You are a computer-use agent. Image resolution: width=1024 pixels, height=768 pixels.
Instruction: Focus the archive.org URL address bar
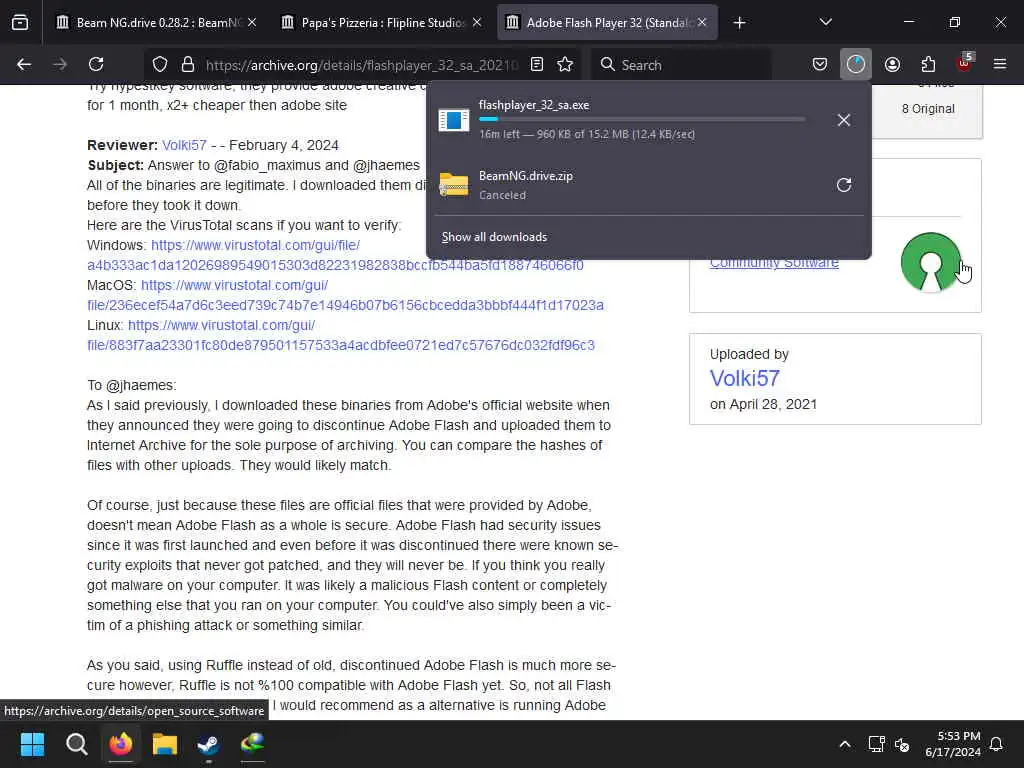coord(361,65)
